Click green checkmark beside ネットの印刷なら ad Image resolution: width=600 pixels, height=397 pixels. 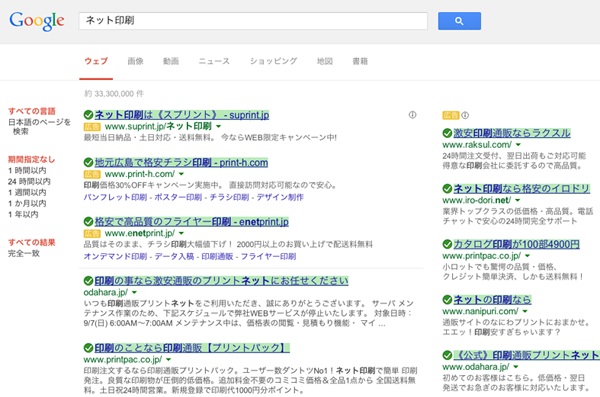[447, 299]
